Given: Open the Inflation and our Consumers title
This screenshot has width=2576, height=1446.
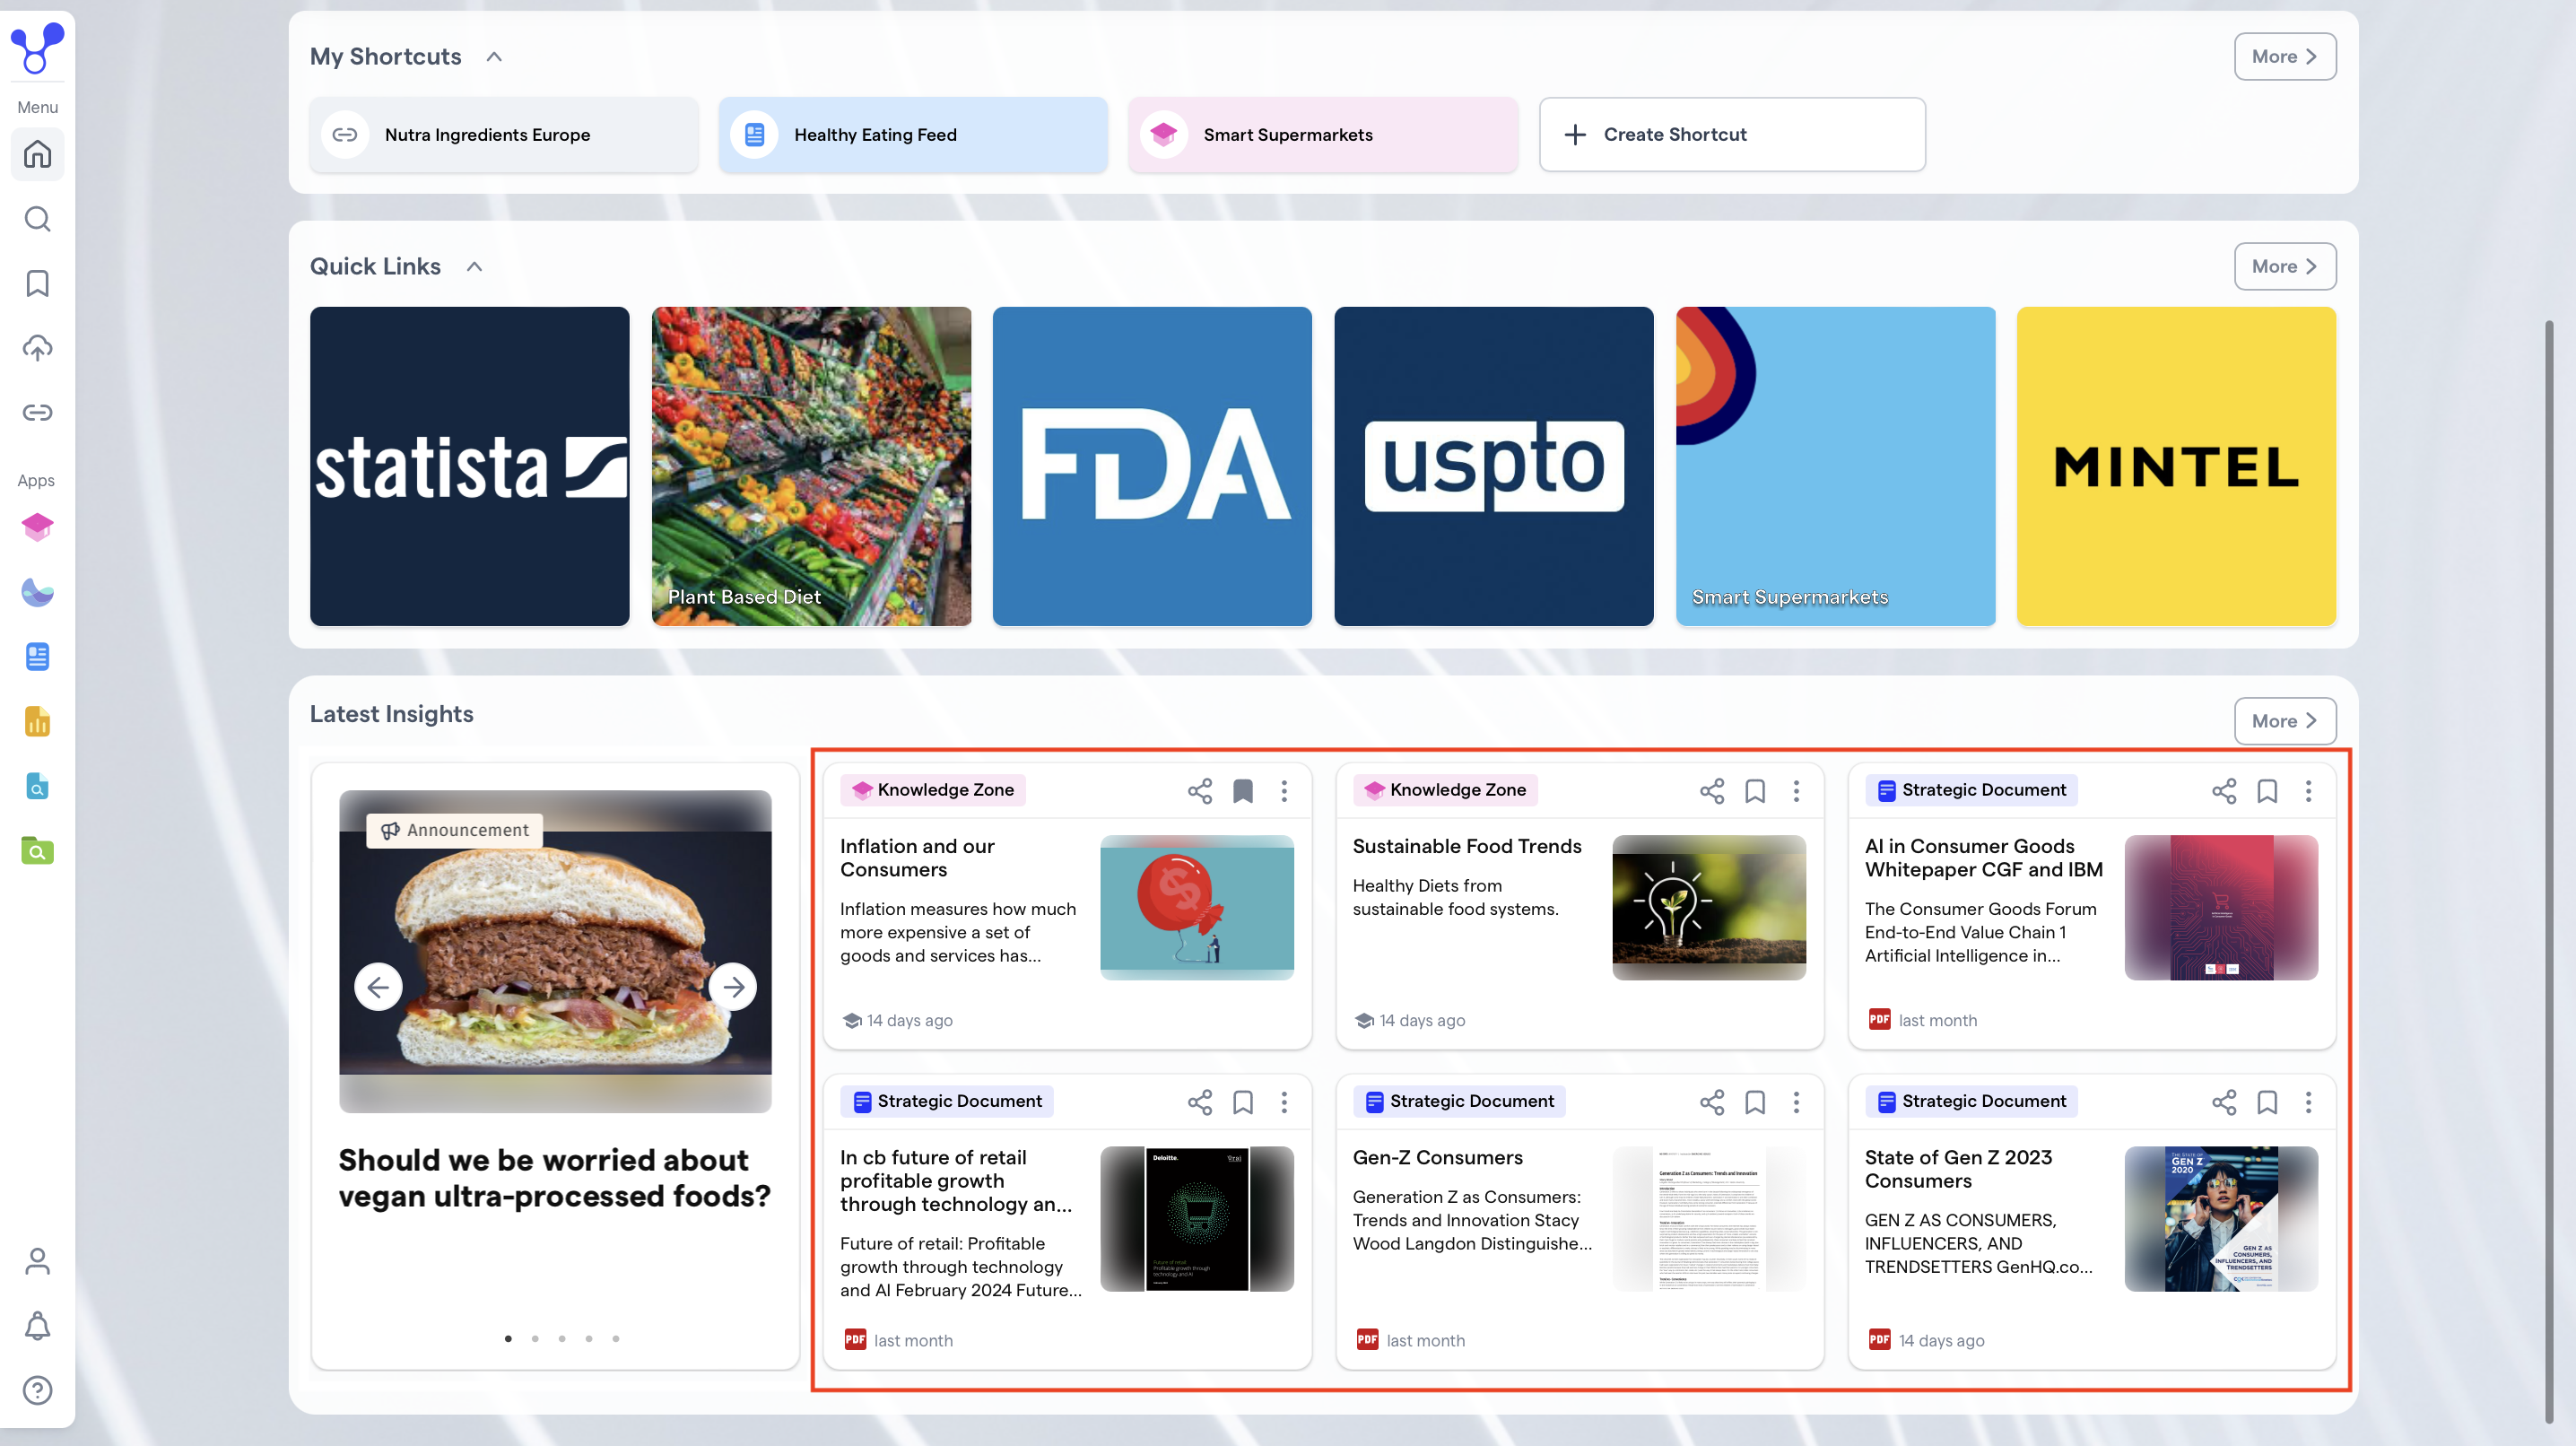Looking at the screenshot, I should tap(917, 858).
